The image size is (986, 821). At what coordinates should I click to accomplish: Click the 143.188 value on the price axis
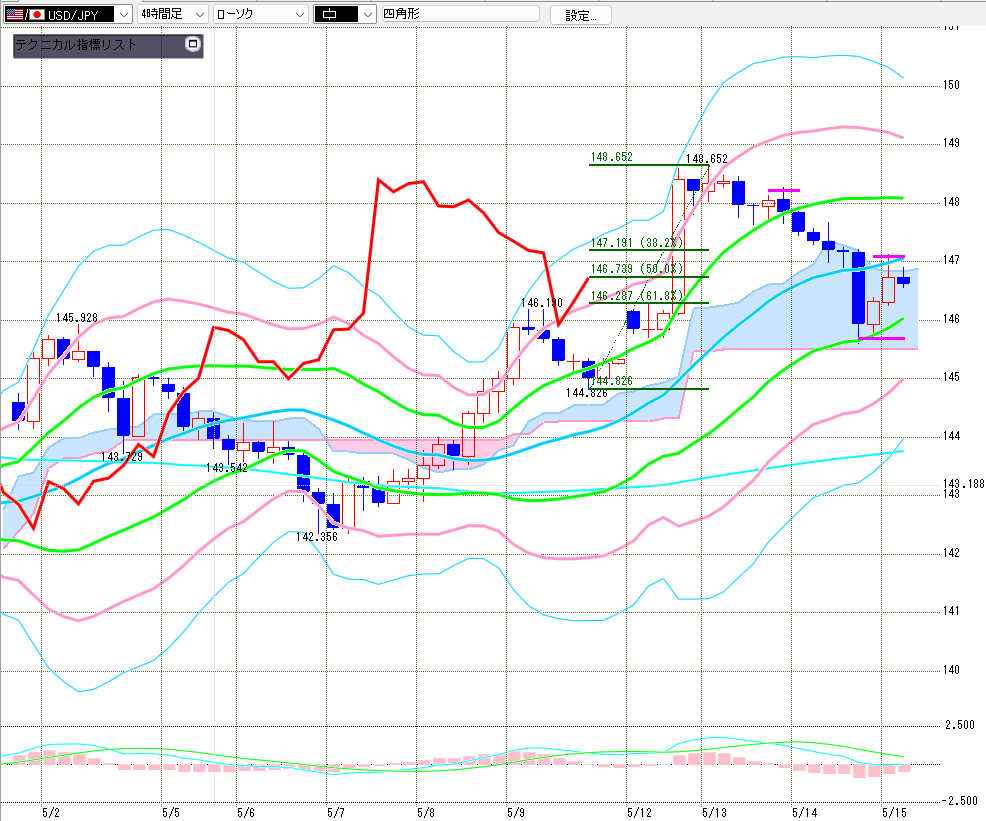(x=963, y=483)
